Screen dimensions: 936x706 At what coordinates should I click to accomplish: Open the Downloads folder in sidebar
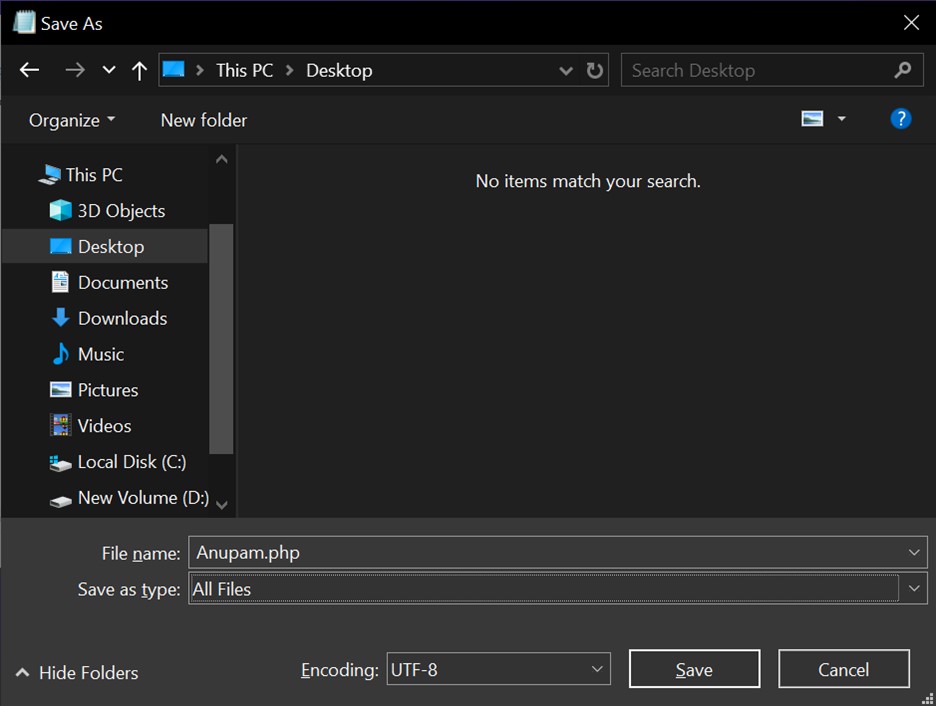121,318
